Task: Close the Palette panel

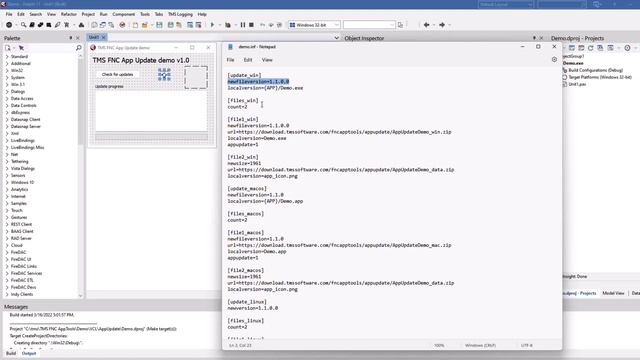Action: click(78, 38)
